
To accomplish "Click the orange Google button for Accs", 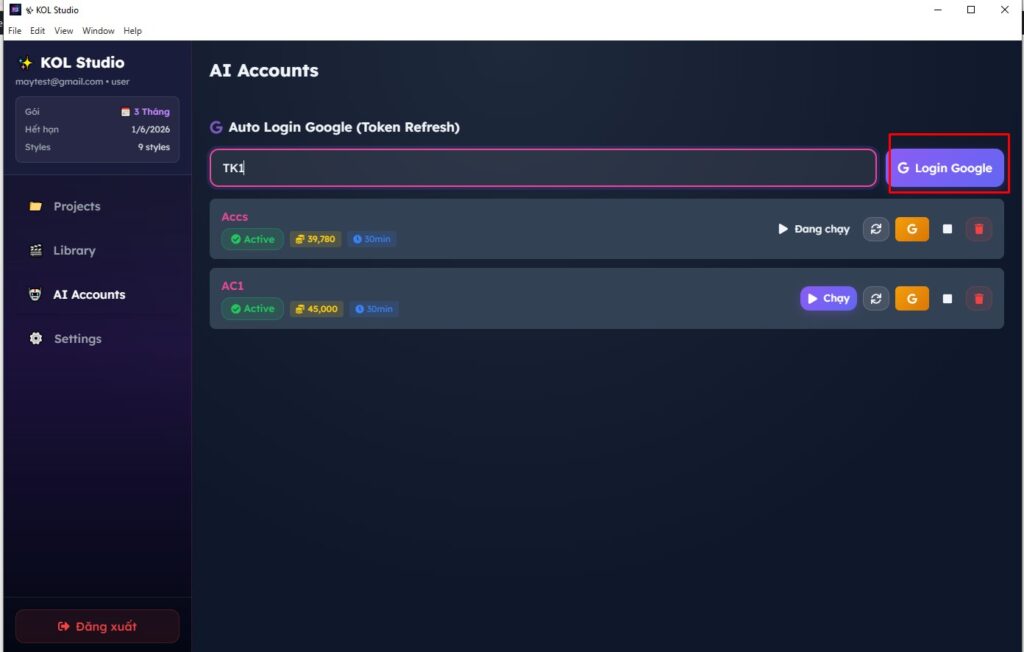I will (x=911, y=229).
